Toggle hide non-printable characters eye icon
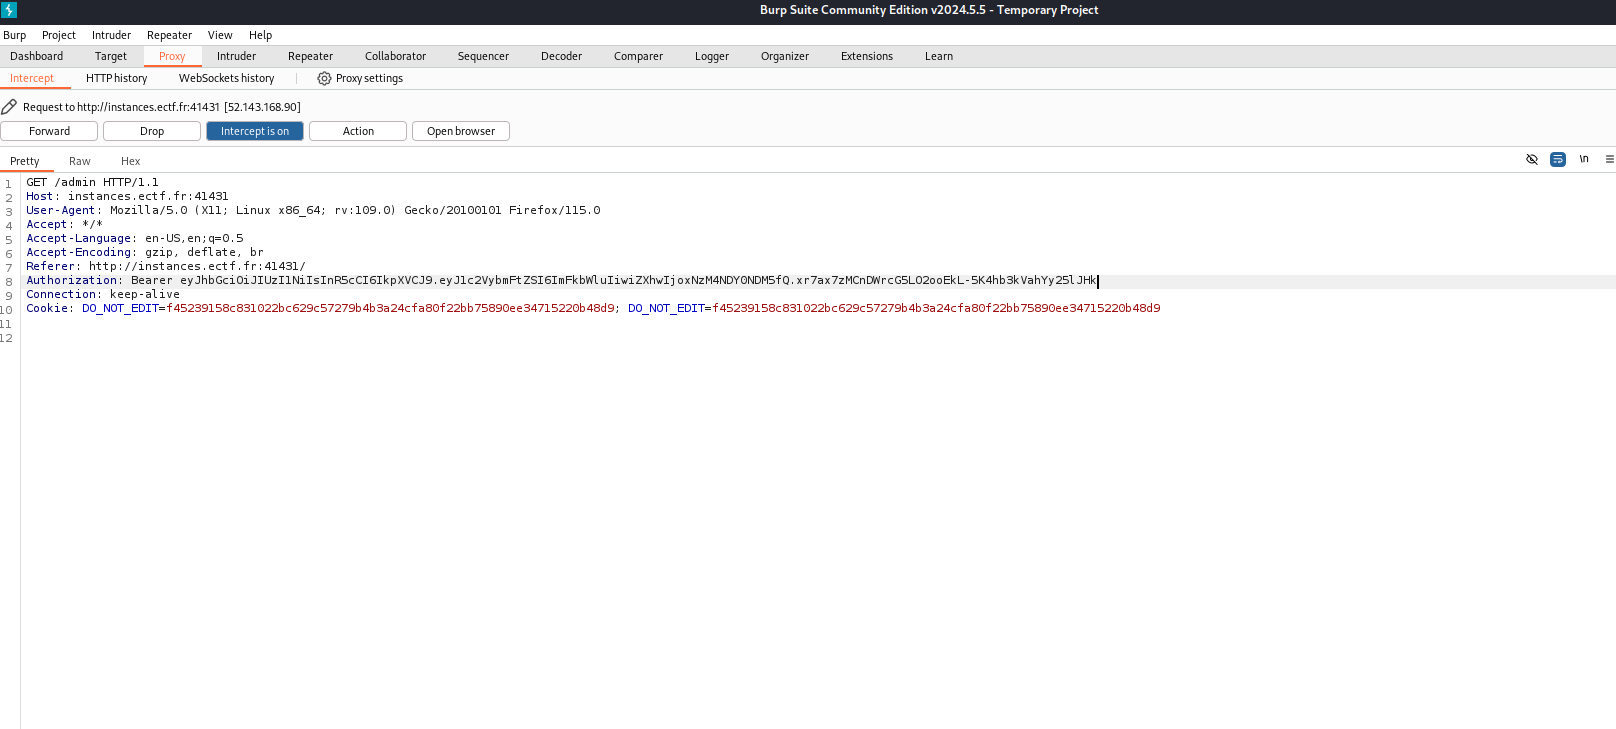 point(1532,159)
